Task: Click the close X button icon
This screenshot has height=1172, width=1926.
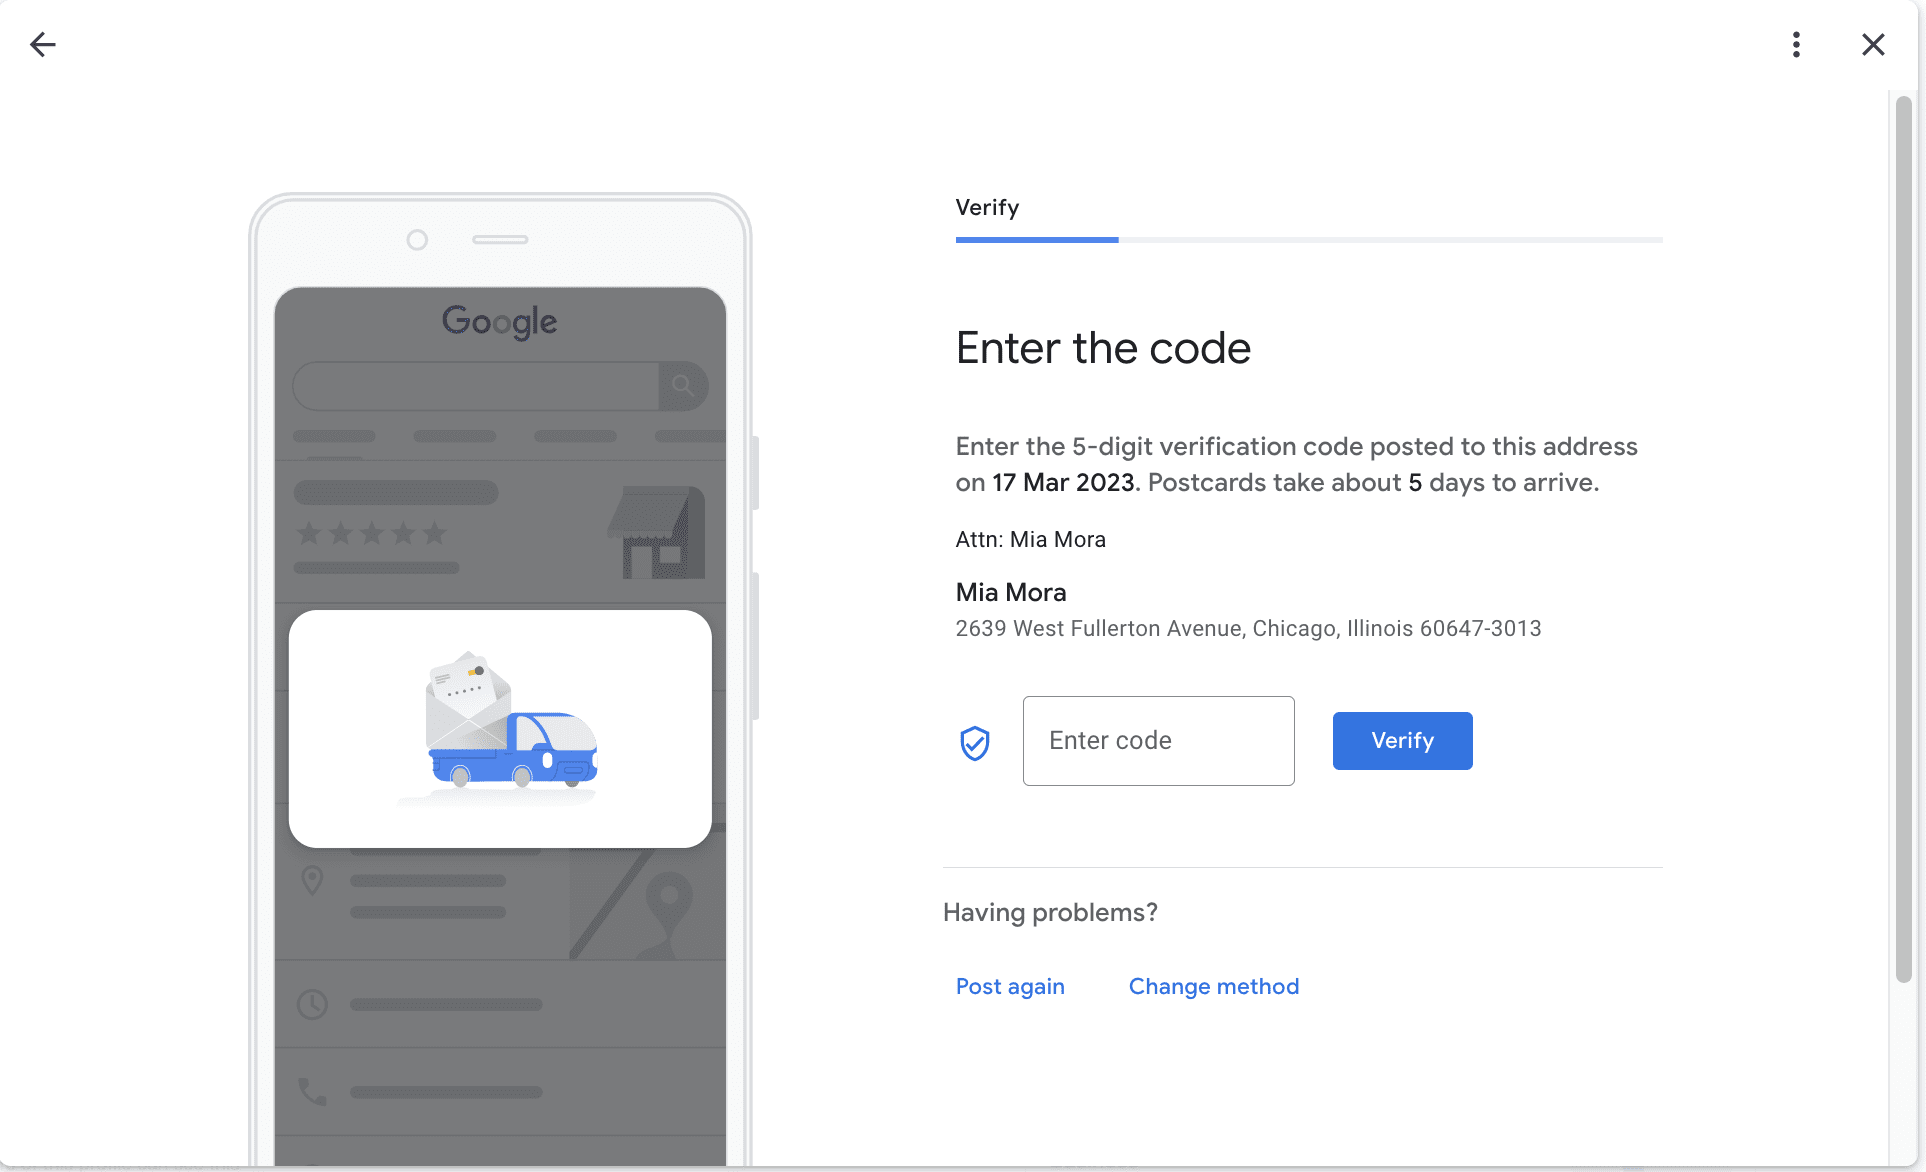Action: click(1874, 44)
